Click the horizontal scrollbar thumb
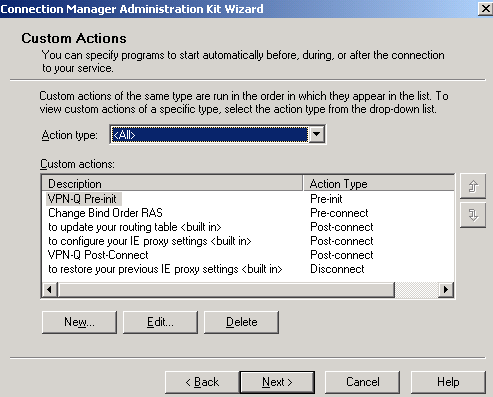The height and width of the screenshot is (397, 493). 226,289
